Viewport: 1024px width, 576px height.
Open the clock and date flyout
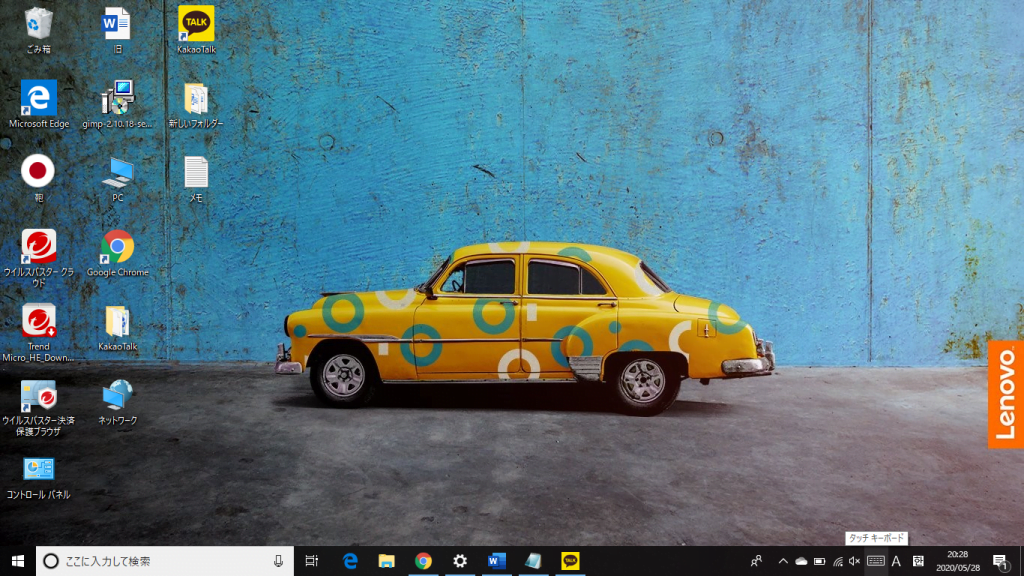[957, 561]
